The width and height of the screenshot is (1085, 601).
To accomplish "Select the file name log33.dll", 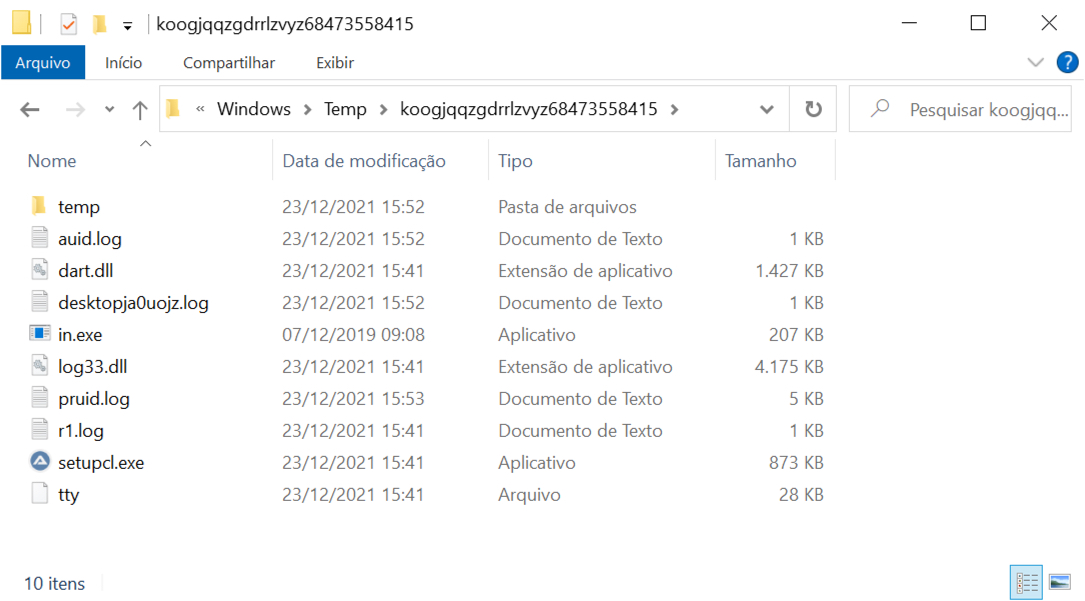I will click(x=93, y=367).
